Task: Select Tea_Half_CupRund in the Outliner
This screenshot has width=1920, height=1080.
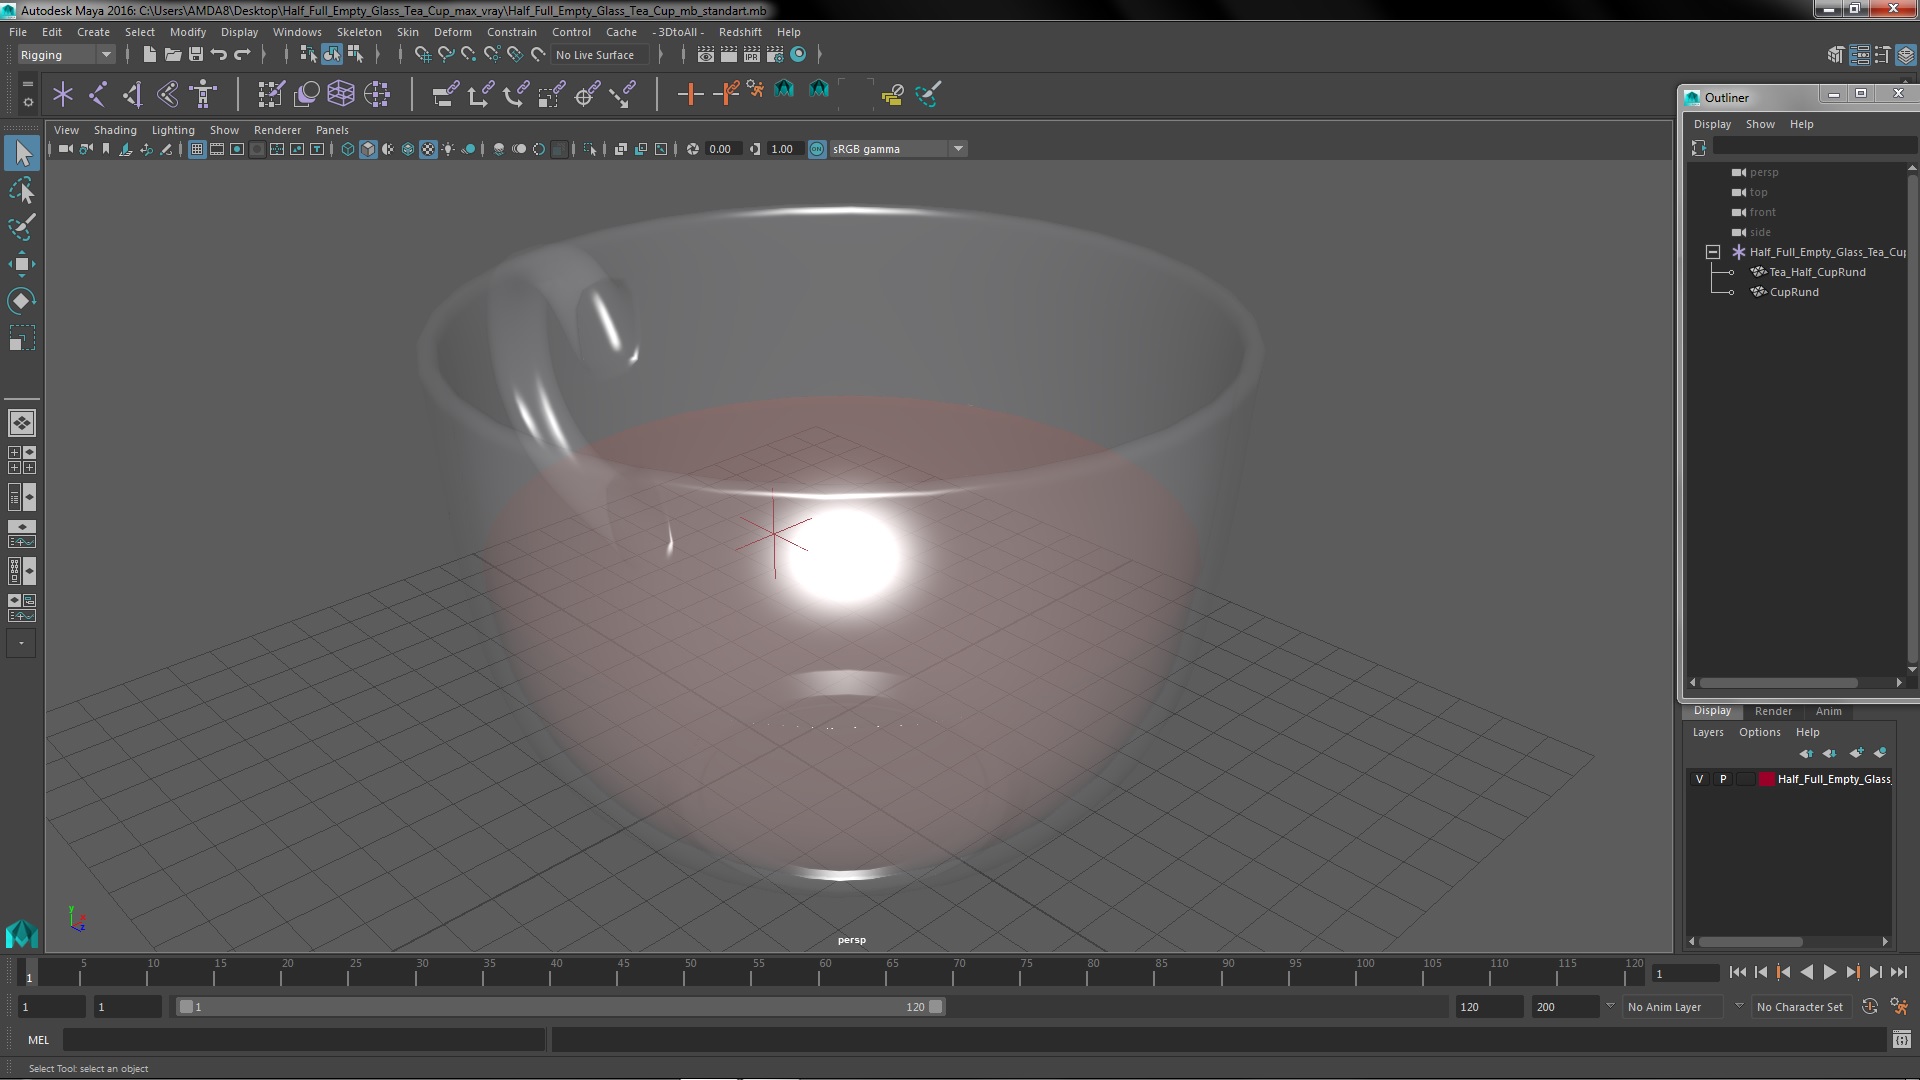Action: point(1816,272)
